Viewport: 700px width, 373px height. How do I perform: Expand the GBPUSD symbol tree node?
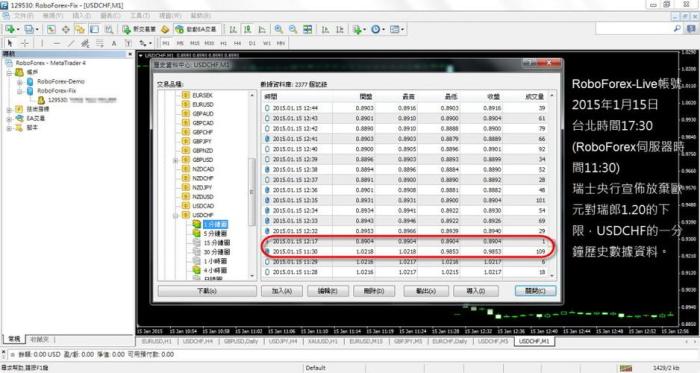point(175,160)
